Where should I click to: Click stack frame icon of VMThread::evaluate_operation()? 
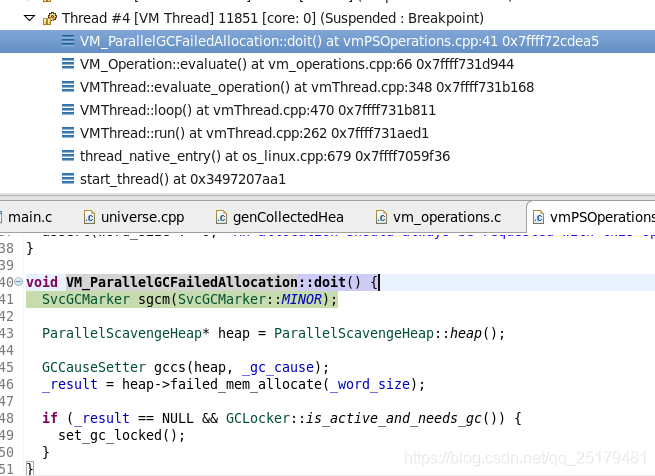[68, 87]
